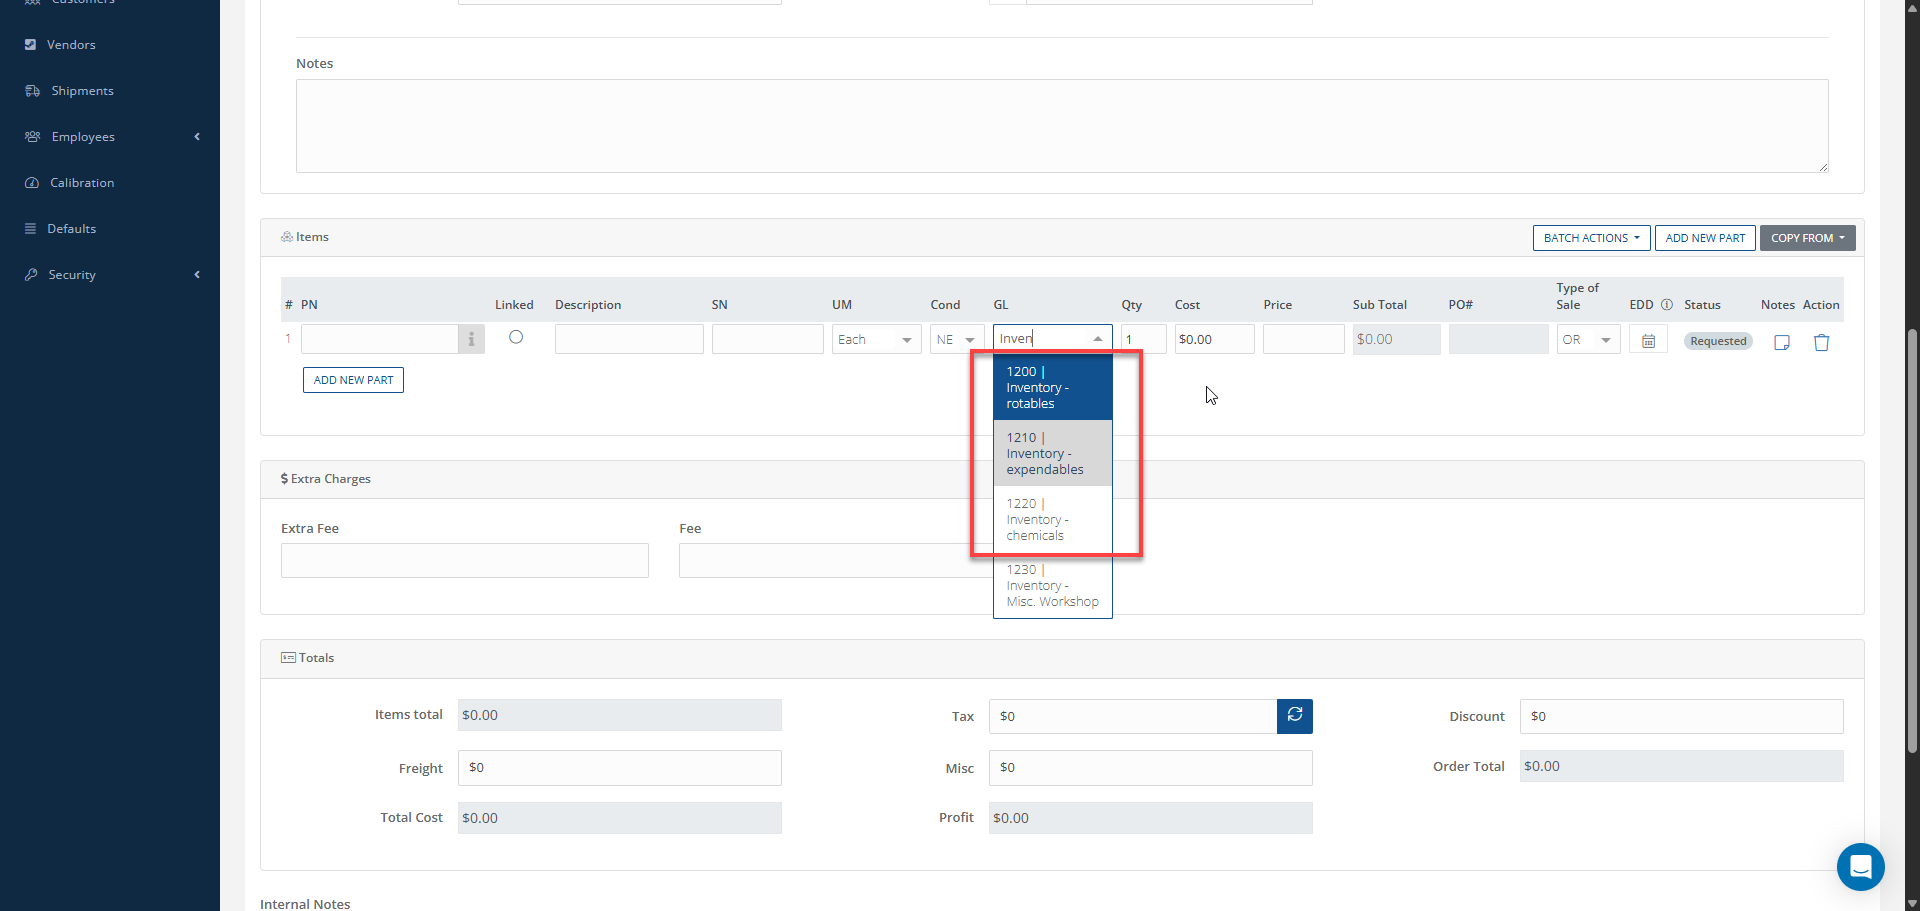Open the EDD calendar picker
1920x911 pixels.
1648,341
